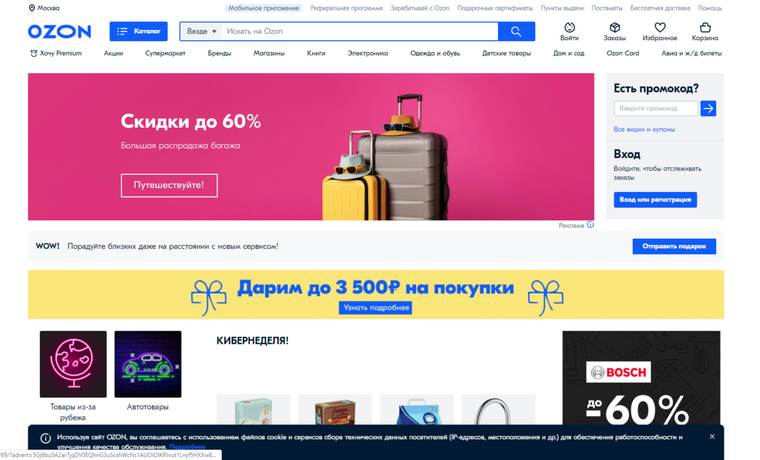Submit promo code with arrow button
This screenshot has width=760, height=460.
(x=708, y=109)
